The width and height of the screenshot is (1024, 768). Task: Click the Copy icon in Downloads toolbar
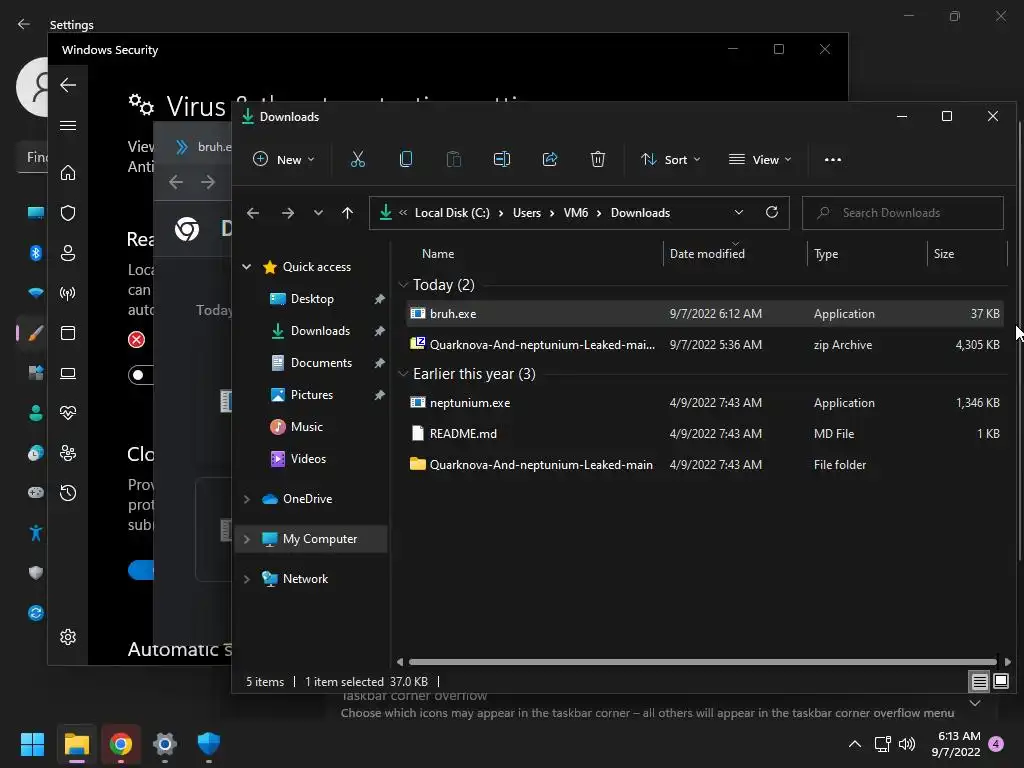[x=406, y=159]
